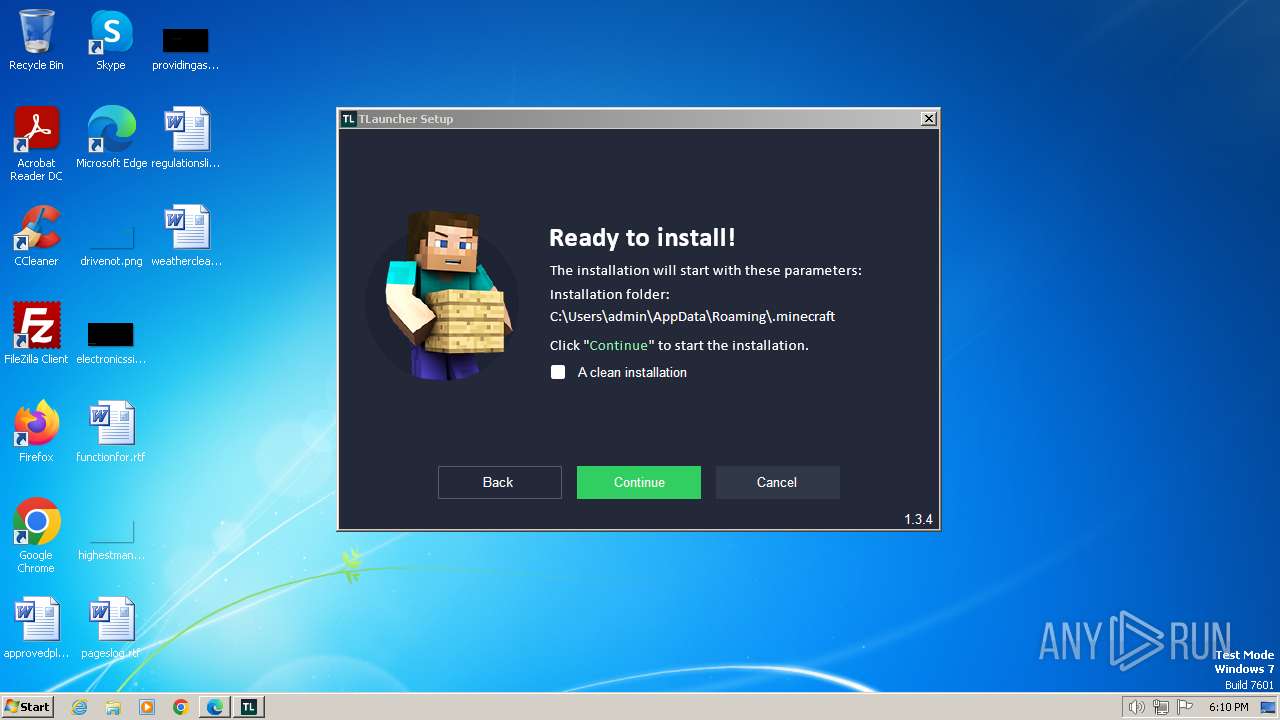Select the providingas desktop file
Viewport: 1280px width, 720px height.
tap(185, 47)
